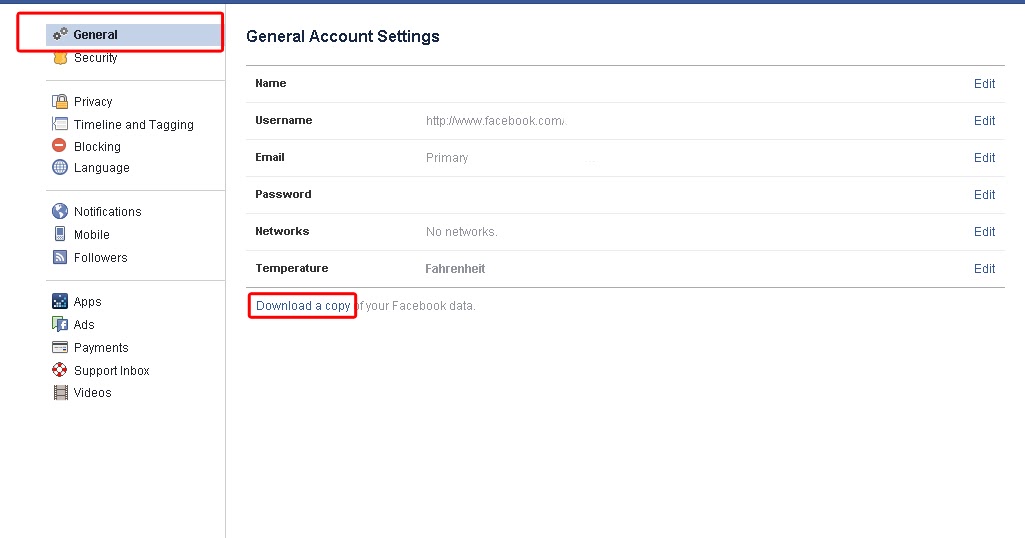Edit the Username field
The height and width of the screenshot is (538, 1025).
point(984,121)
